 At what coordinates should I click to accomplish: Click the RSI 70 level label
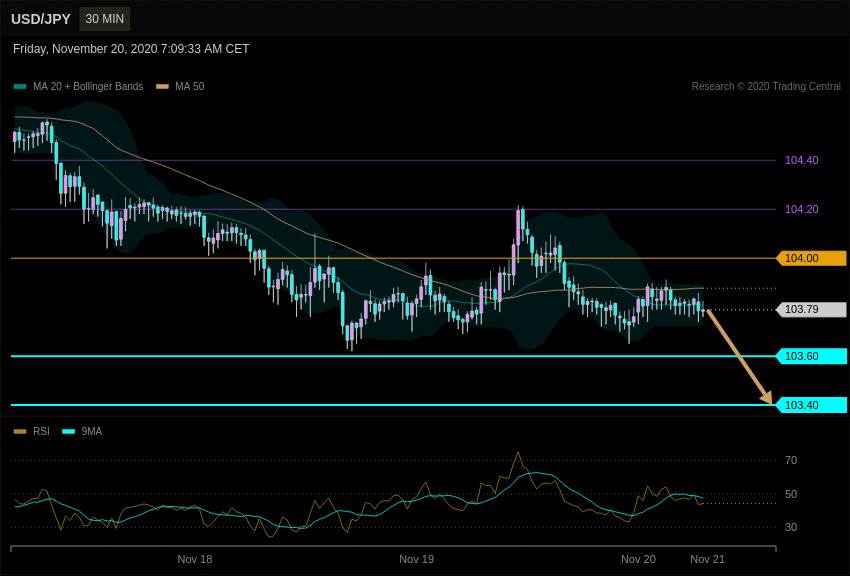tap(791, 460)
